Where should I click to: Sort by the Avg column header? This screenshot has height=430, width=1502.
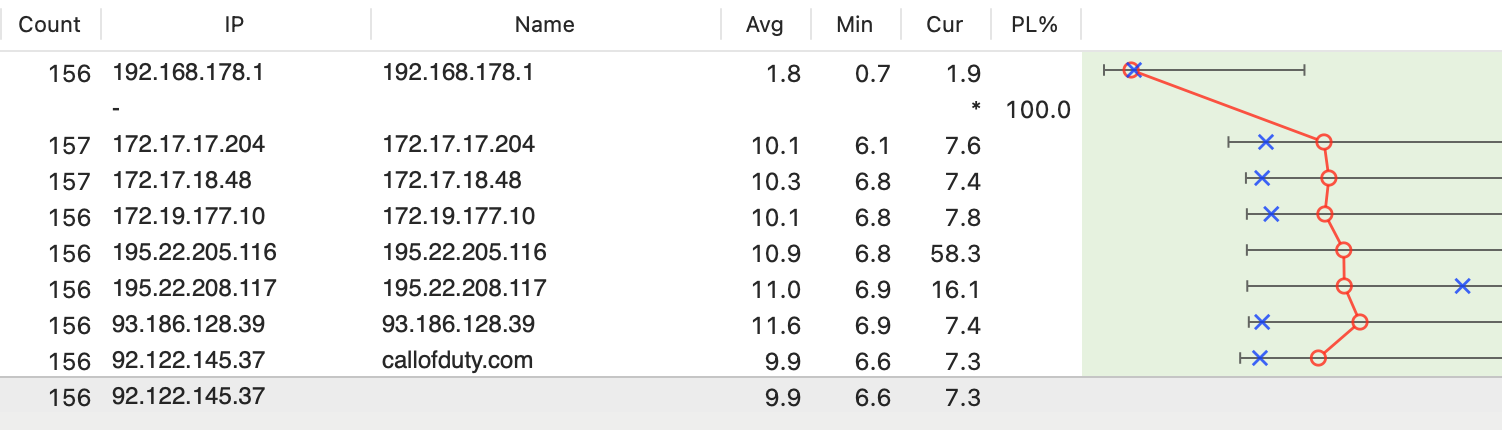pyautogui.click(x=765, y=24)
